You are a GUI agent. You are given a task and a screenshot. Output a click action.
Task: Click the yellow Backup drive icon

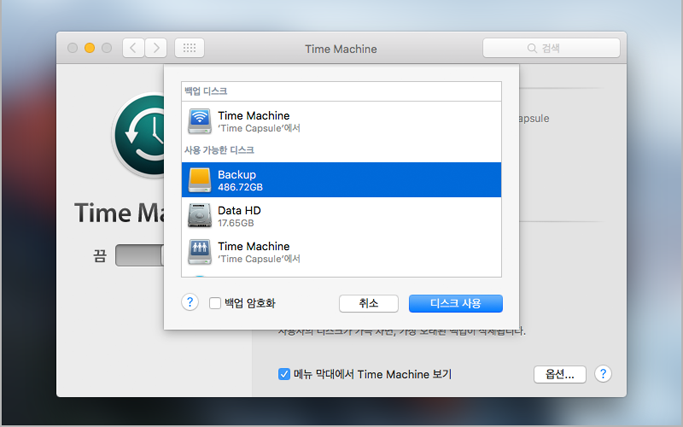tap(199, 180)
